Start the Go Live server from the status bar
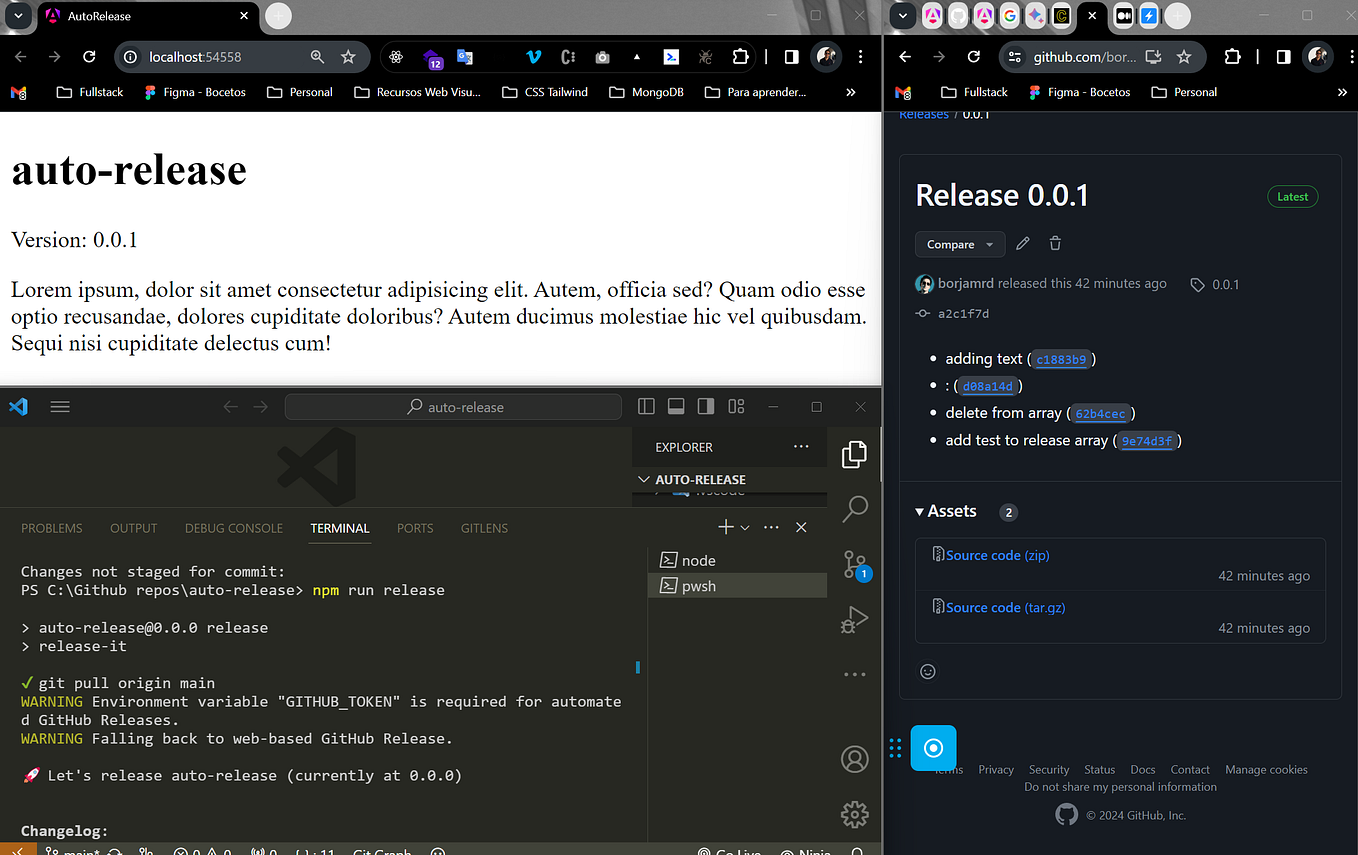 tap(729, 851)
